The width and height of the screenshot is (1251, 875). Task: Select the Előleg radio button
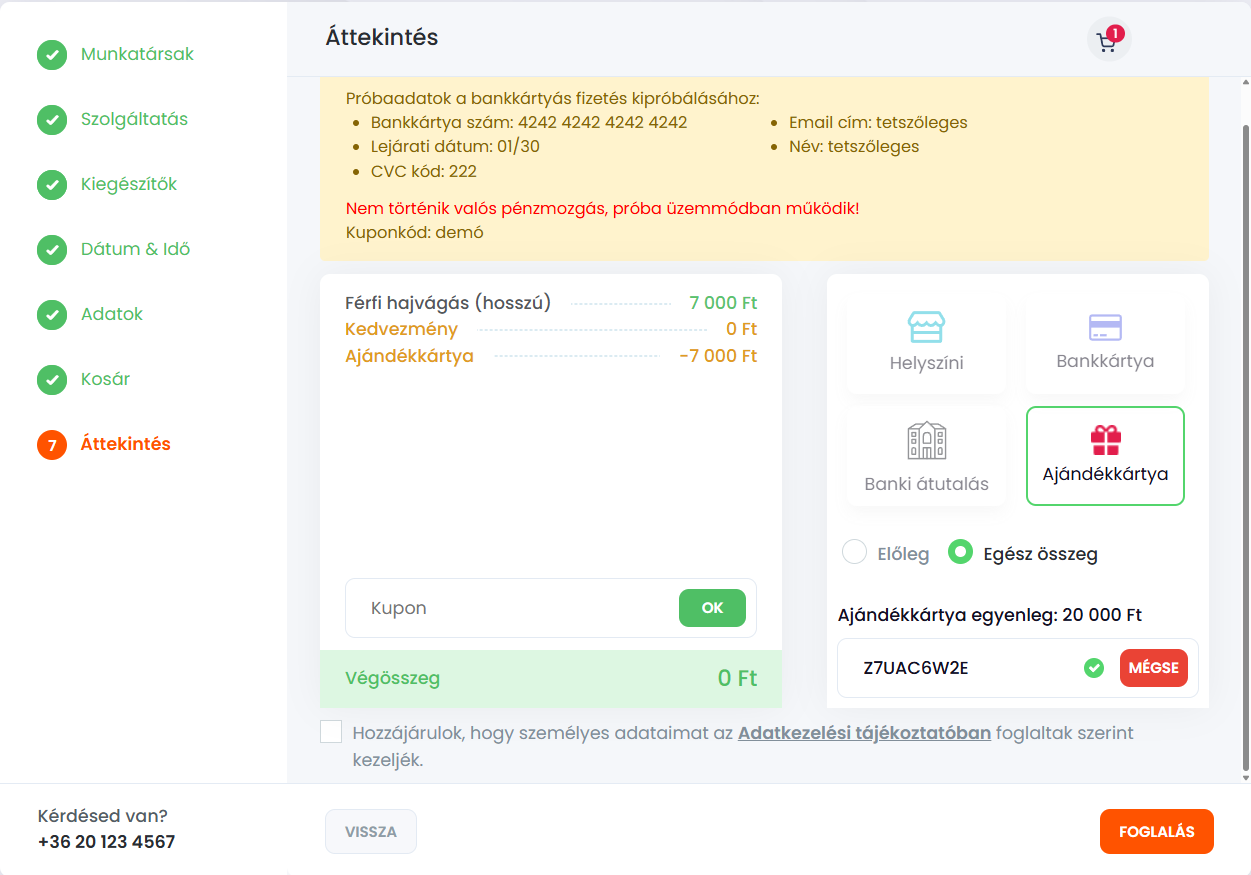854,553
